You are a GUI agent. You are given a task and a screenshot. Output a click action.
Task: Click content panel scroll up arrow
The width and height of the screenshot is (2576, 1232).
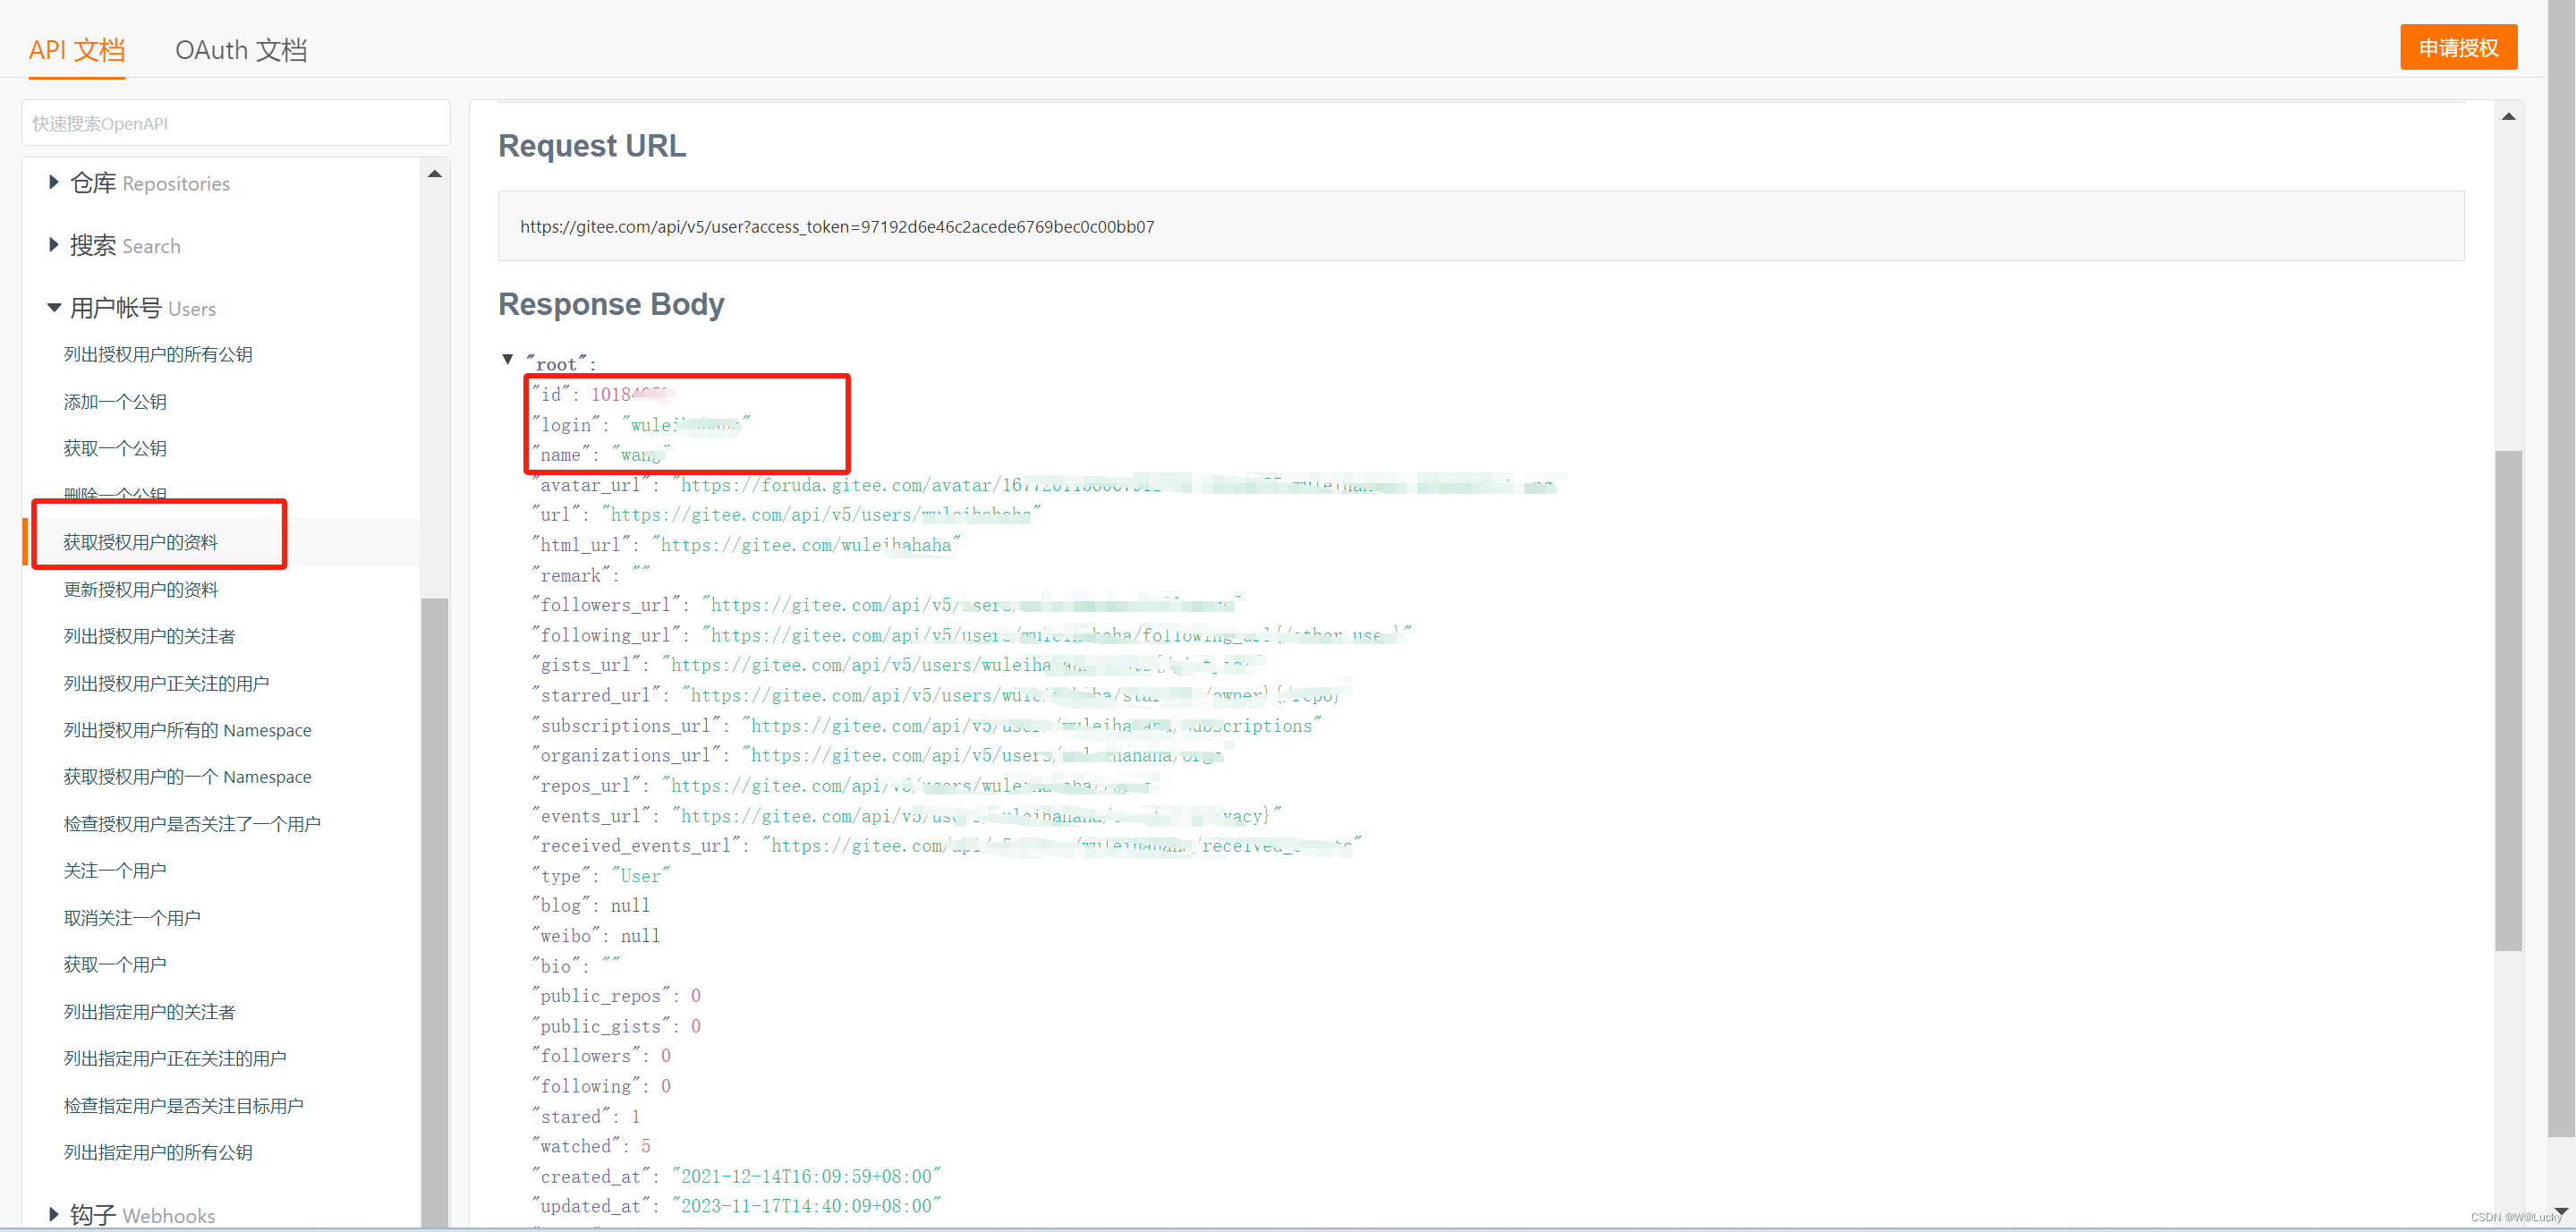[x=2508, y=117]
